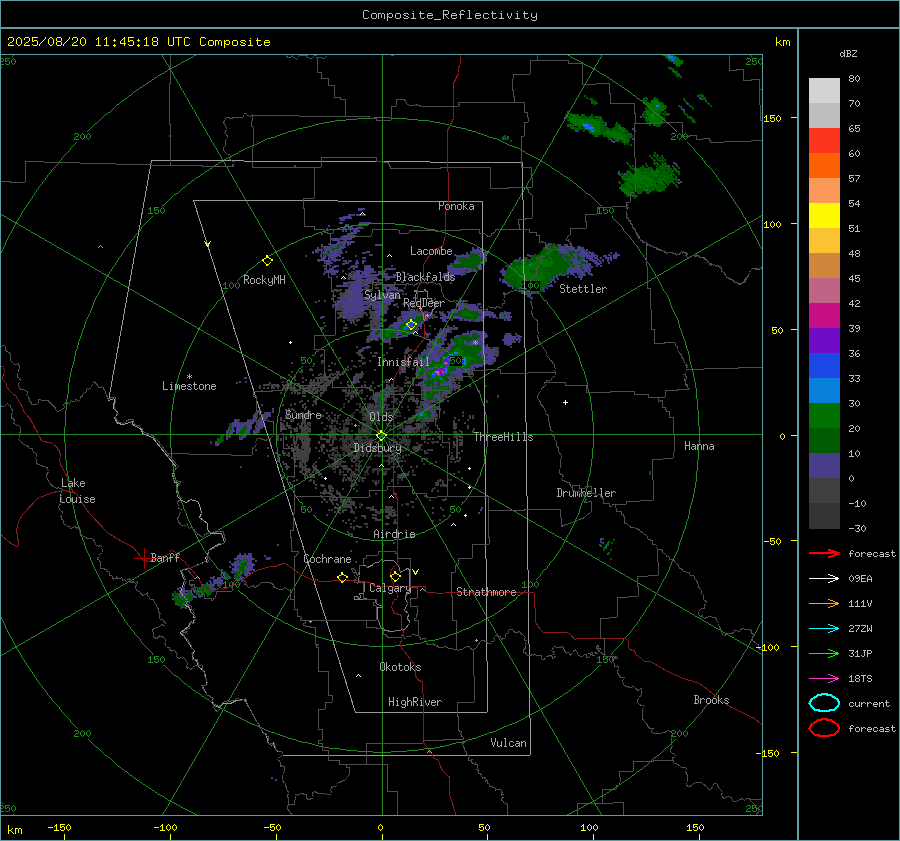Viewport: 900px width, 841px height.
Task: Click the Okotoks city label
Action: pos(400,667)
